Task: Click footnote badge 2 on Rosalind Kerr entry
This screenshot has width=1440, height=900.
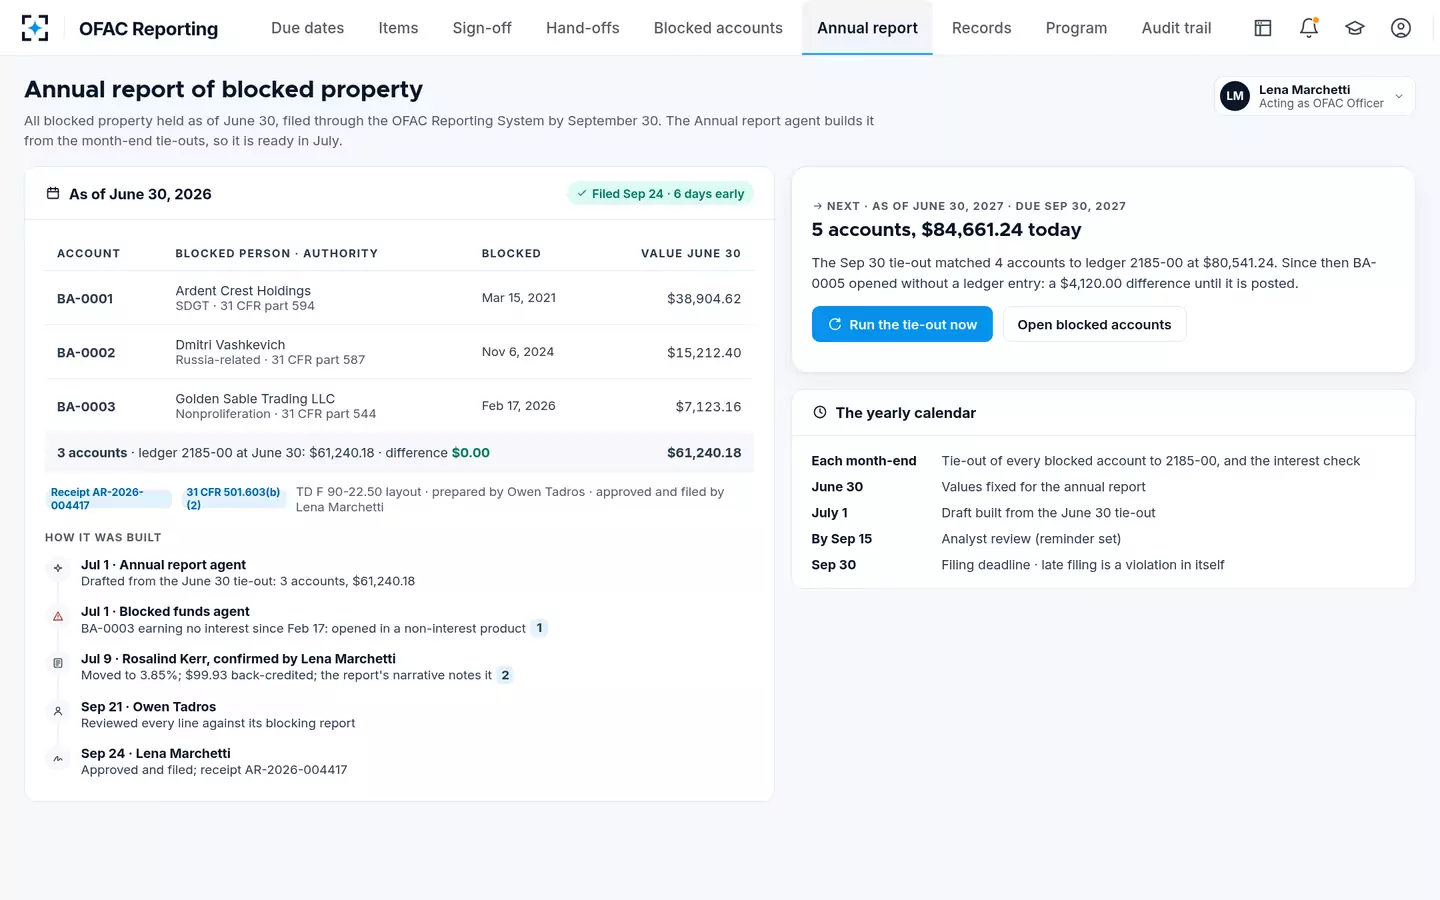Action: point(505,675)
